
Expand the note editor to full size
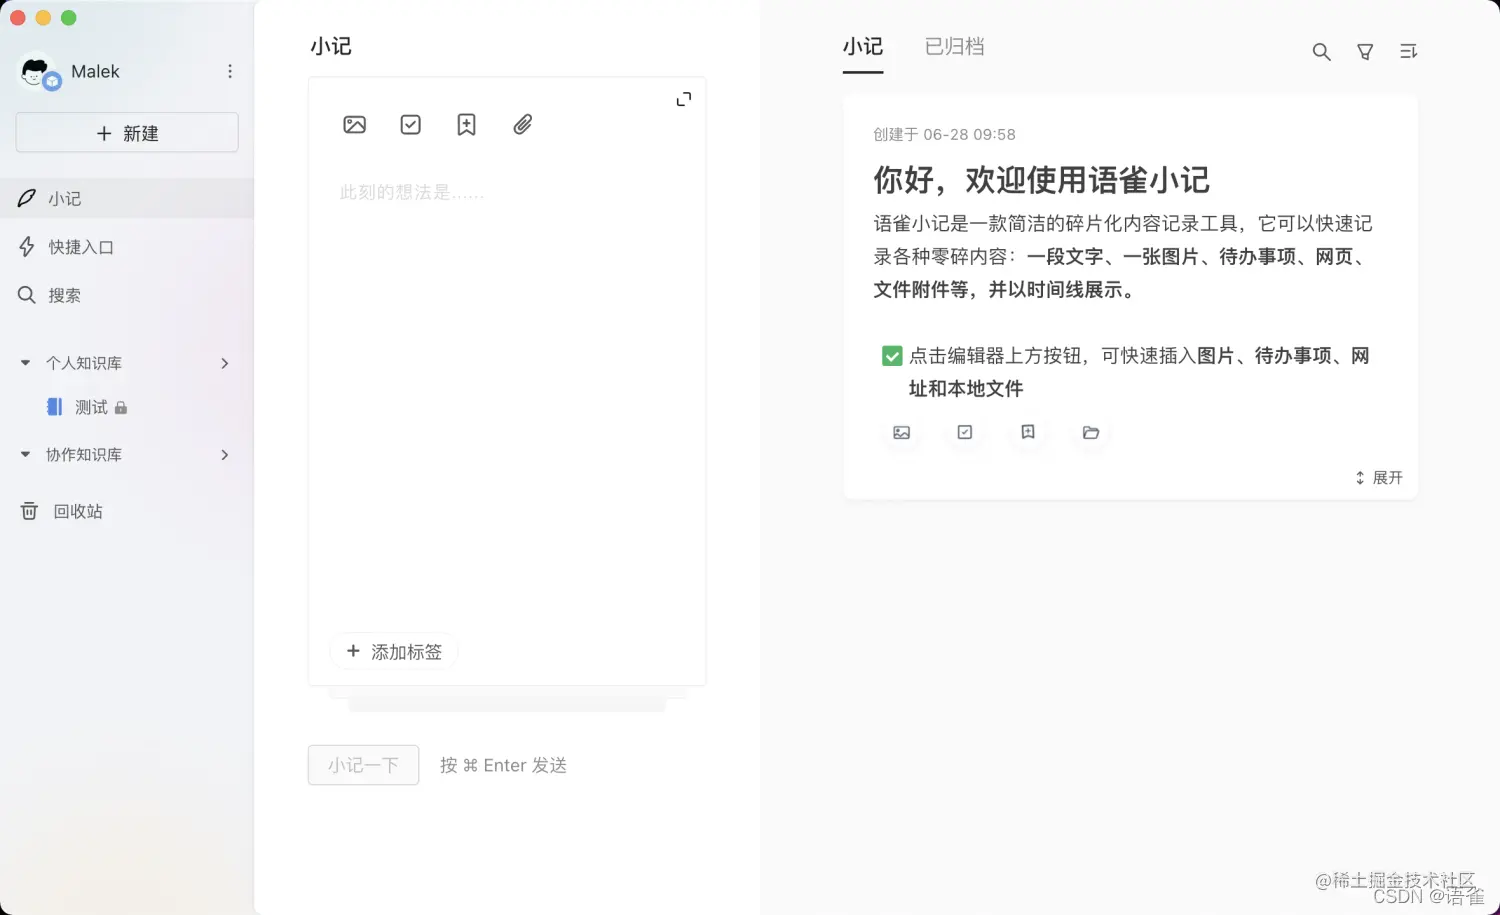coord(684,99)
